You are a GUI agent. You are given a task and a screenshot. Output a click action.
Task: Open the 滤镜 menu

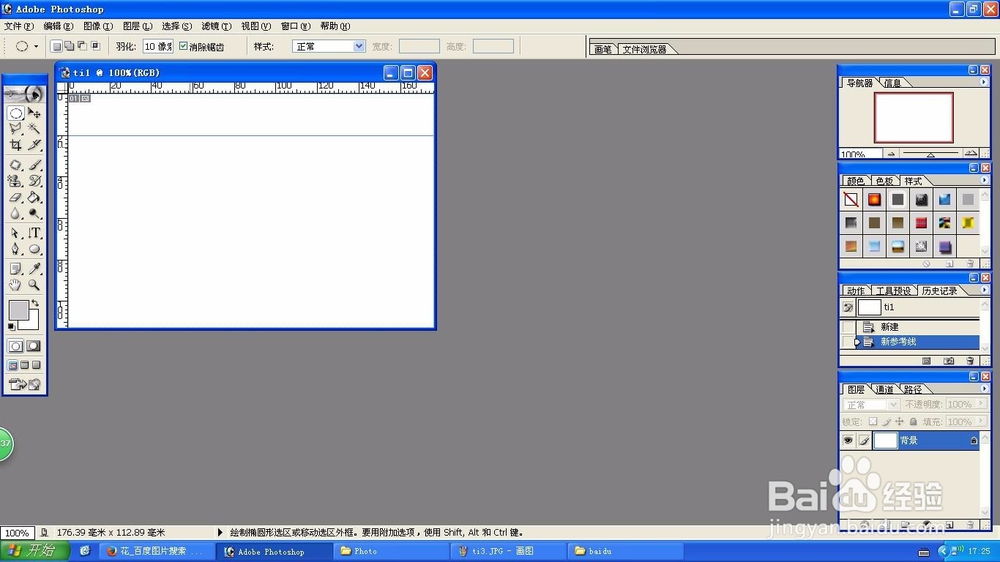tap(216, 26)
